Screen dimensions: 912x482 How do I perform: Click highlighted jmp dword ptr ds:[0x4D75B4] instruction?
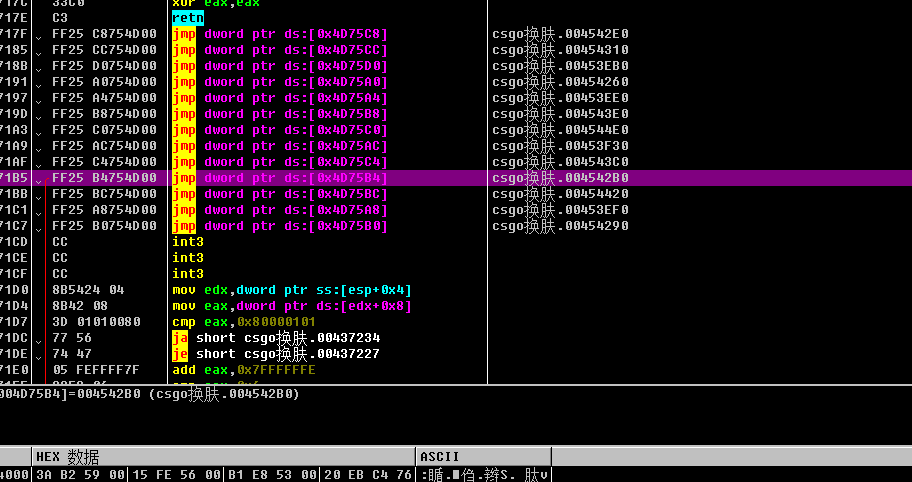[280, 178]
